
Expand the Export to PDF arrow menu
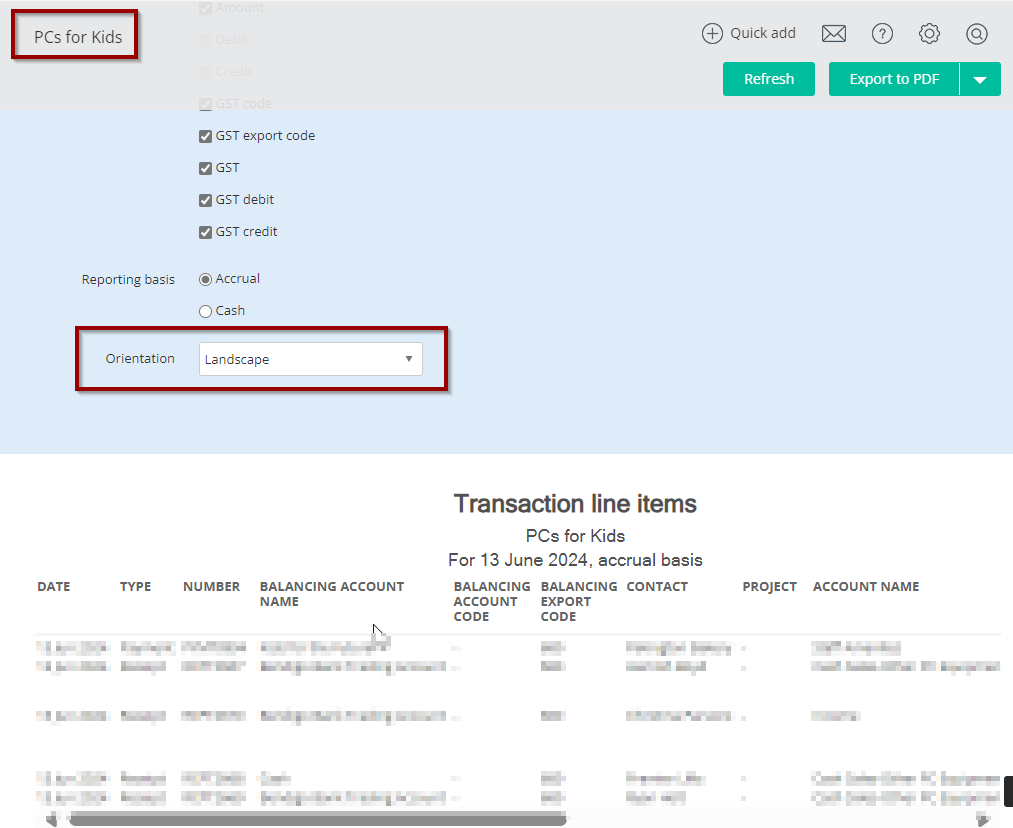pyautogui.click(x=980, y=79)
